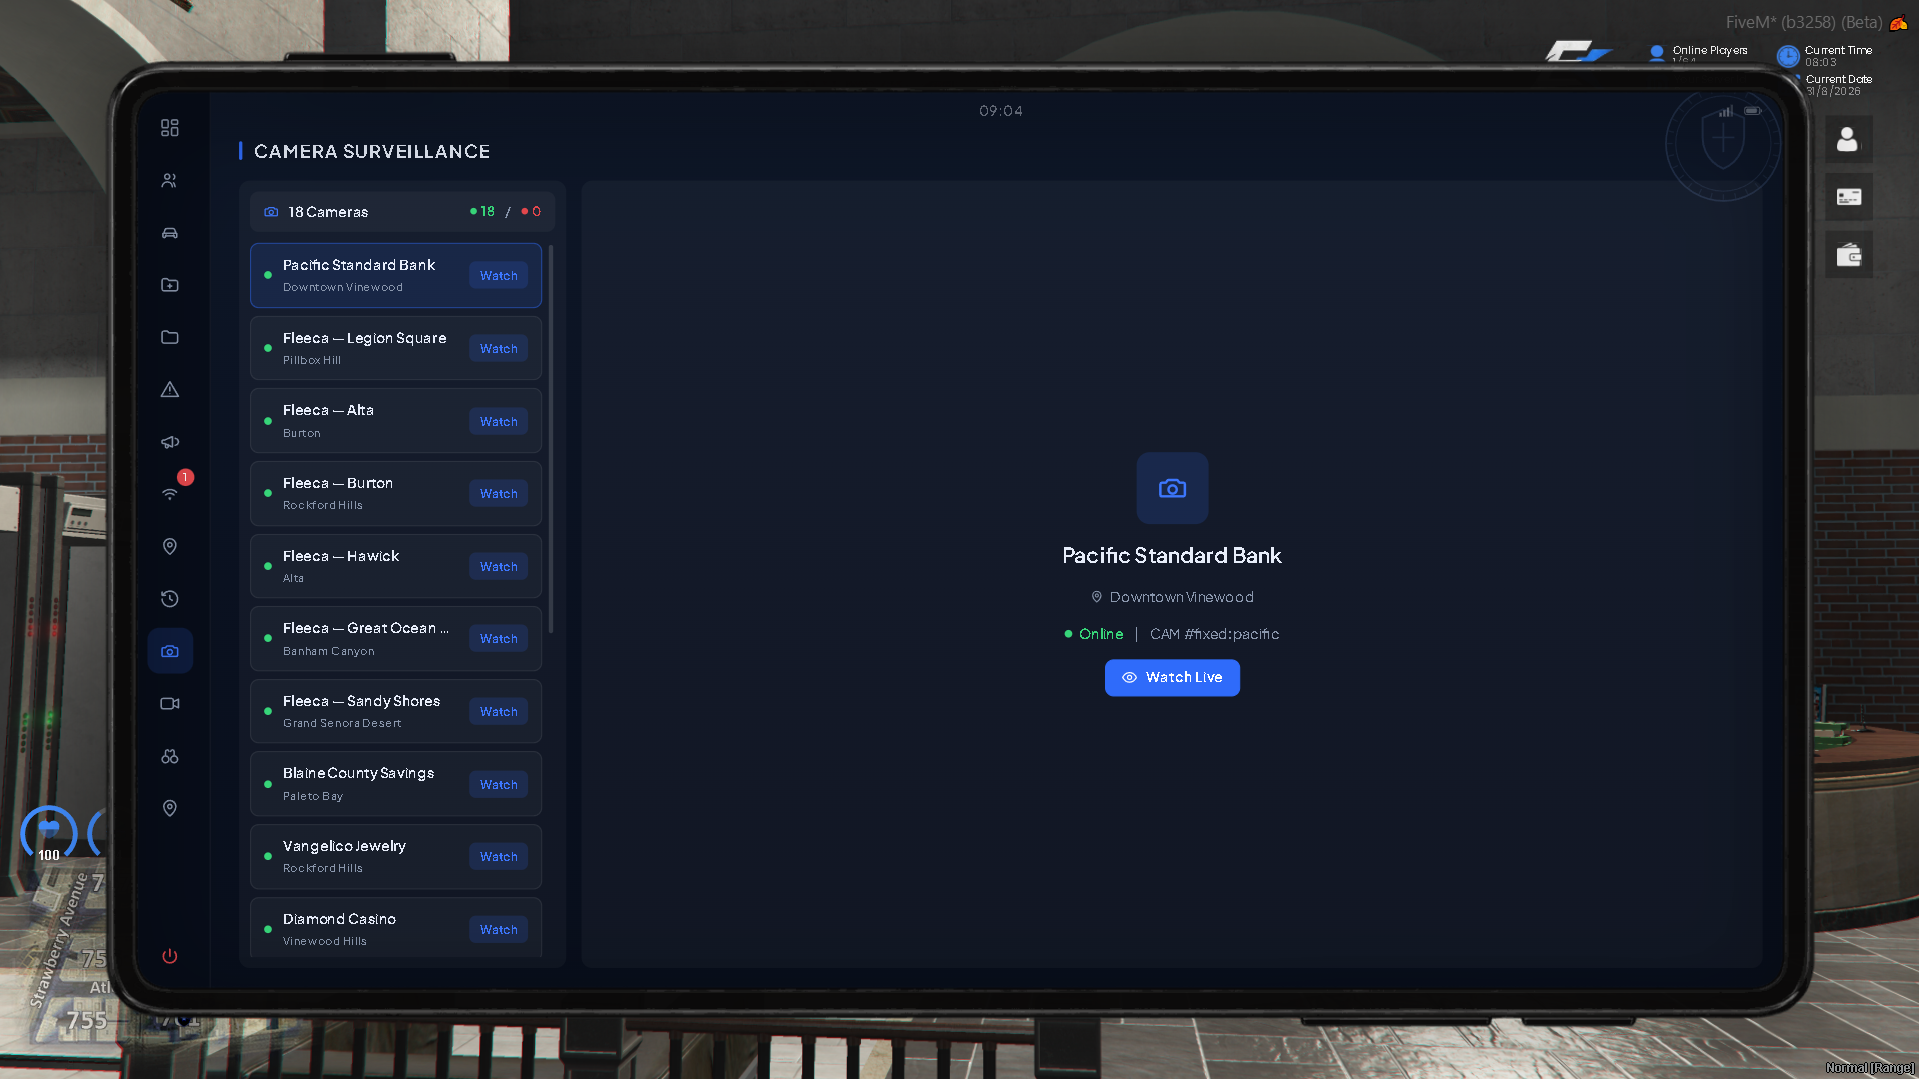Click the 'CAMERA SURVEILLANCE' page heading
Viewport: 1919px width, 1079px height.
372,151
